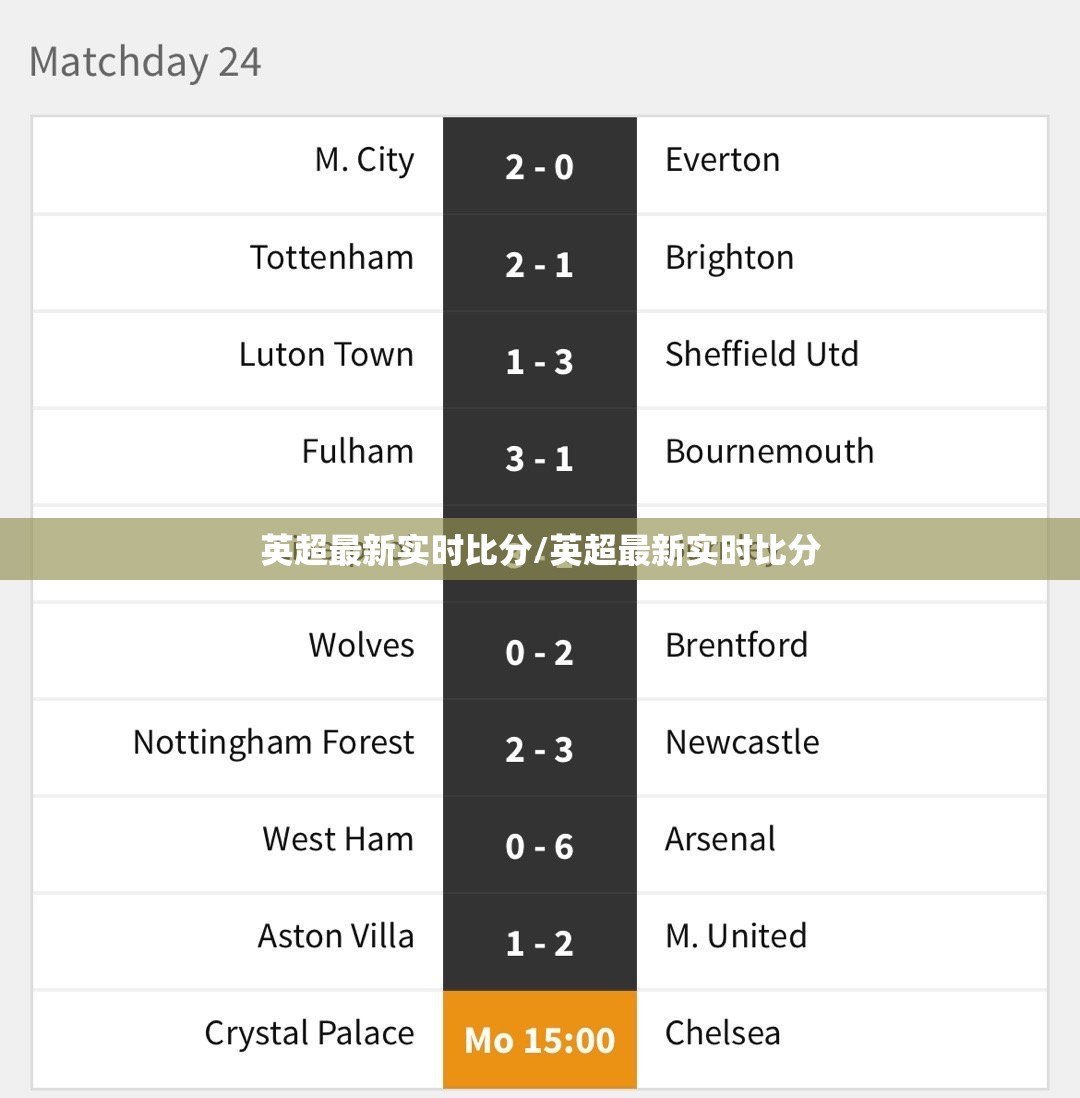Viewport: 1080px width, 1098px height.
Task: Select Luton Town in the fixtures list
Action: click(326, 354)
